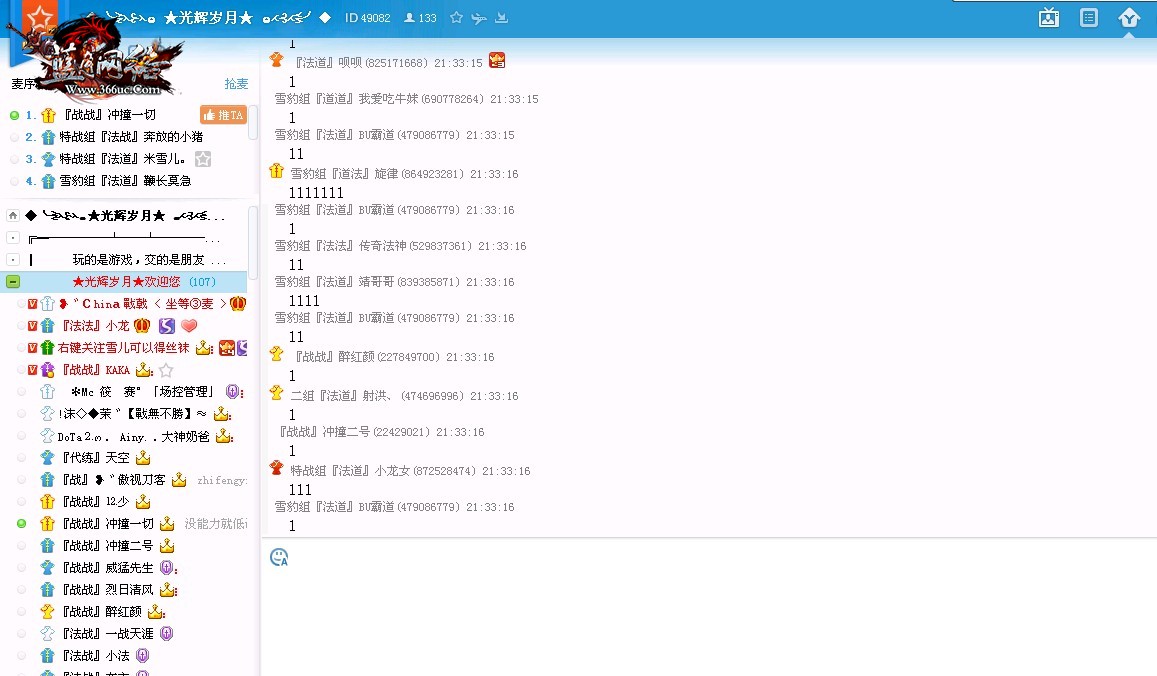1157x676 pixels.
Task: Click the mic queue list scrollbar
Action: [x=253, y=125]
